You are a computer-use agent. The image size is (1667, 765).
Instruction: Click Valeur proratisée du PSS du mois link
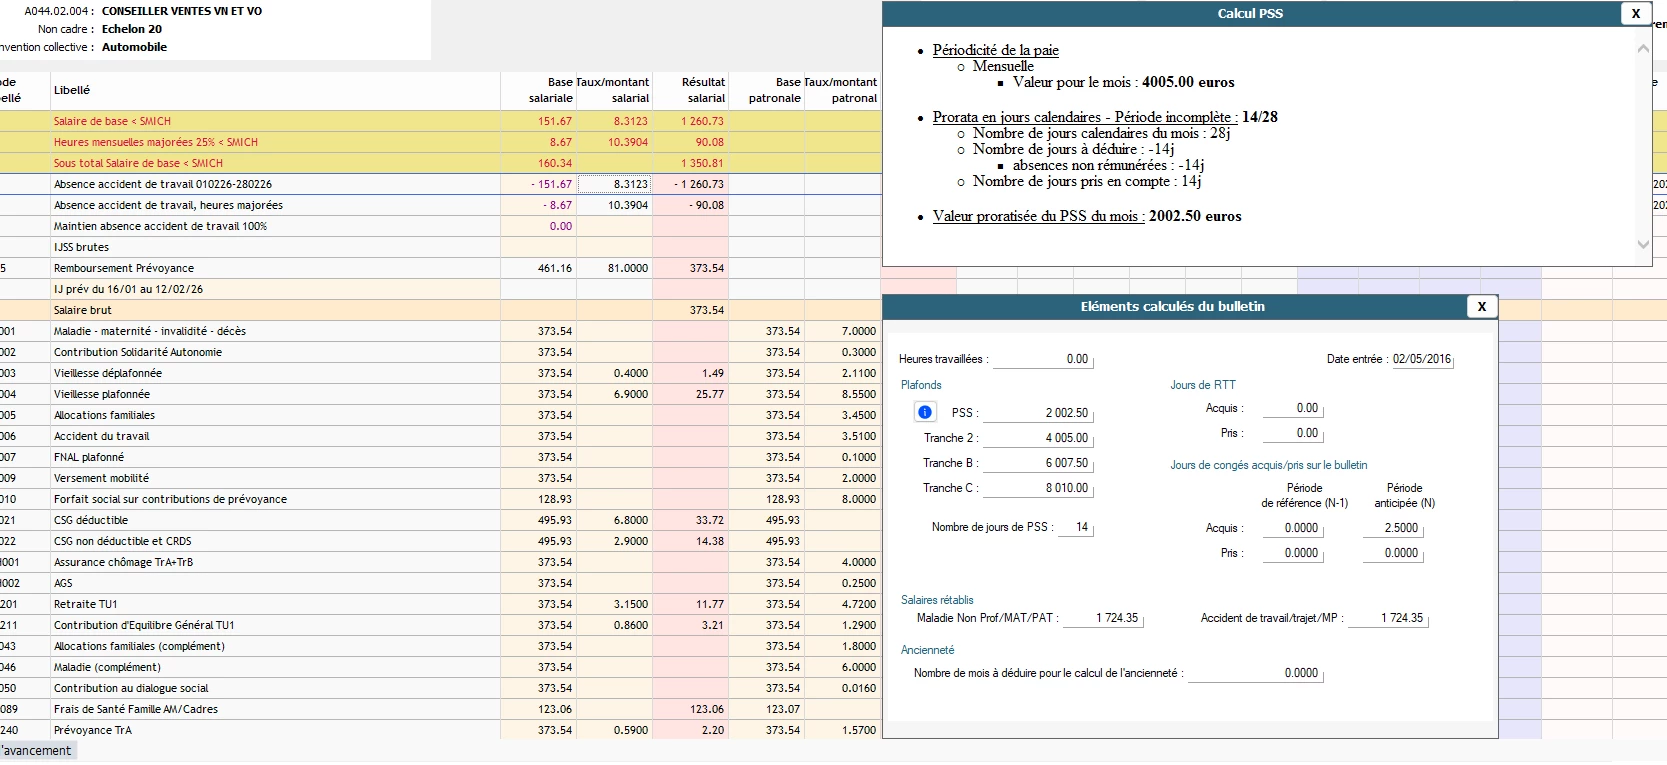pos(1039,216)
